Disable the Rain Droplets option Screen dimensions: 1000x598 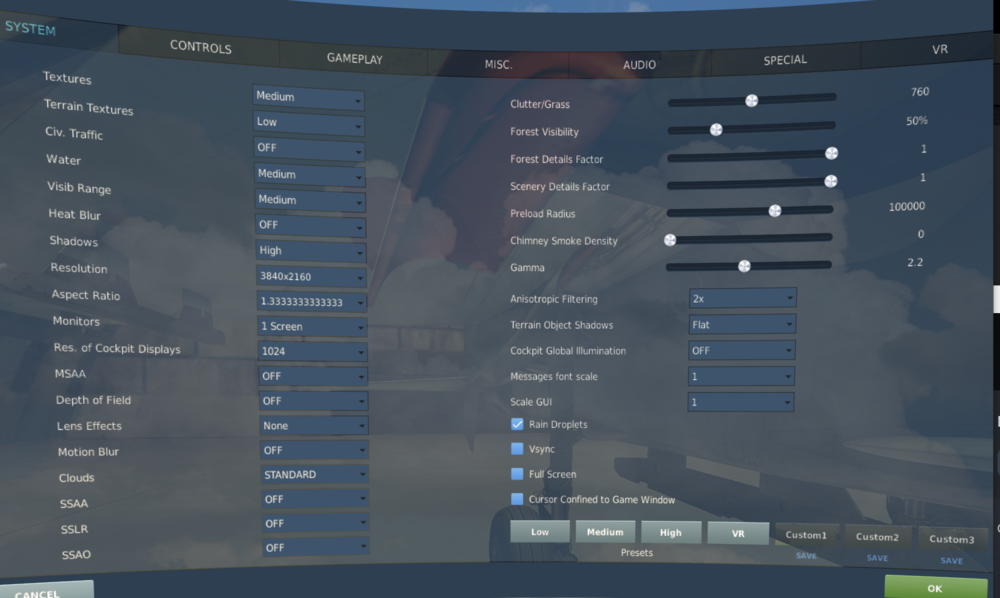coord(517,424)
